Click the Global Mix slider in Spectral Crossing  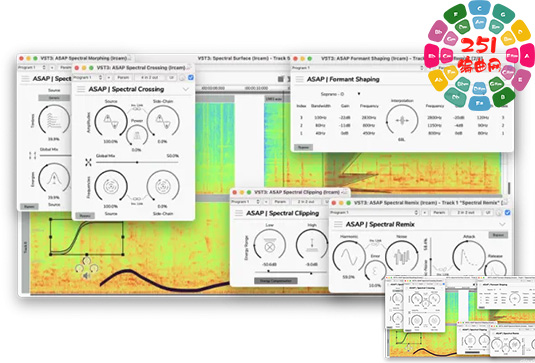pos(137,162)
